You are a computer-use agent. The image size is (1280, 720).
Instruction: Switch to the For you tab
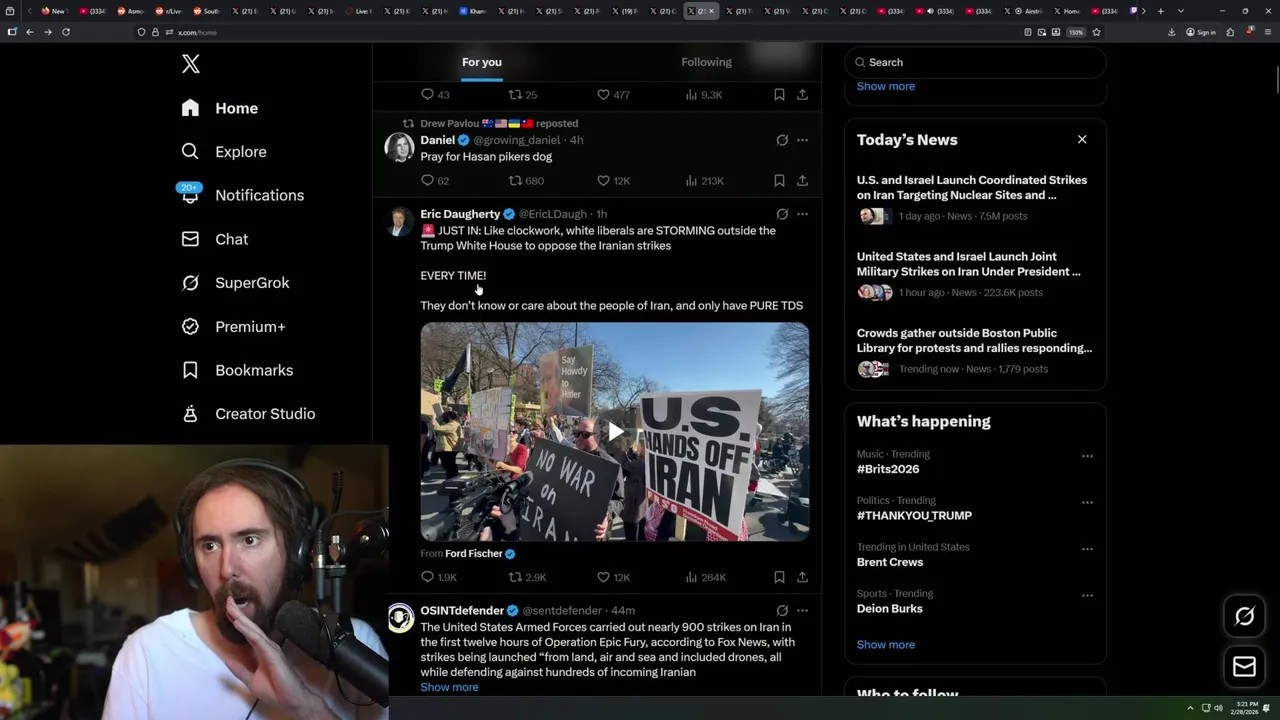point(482,62)
